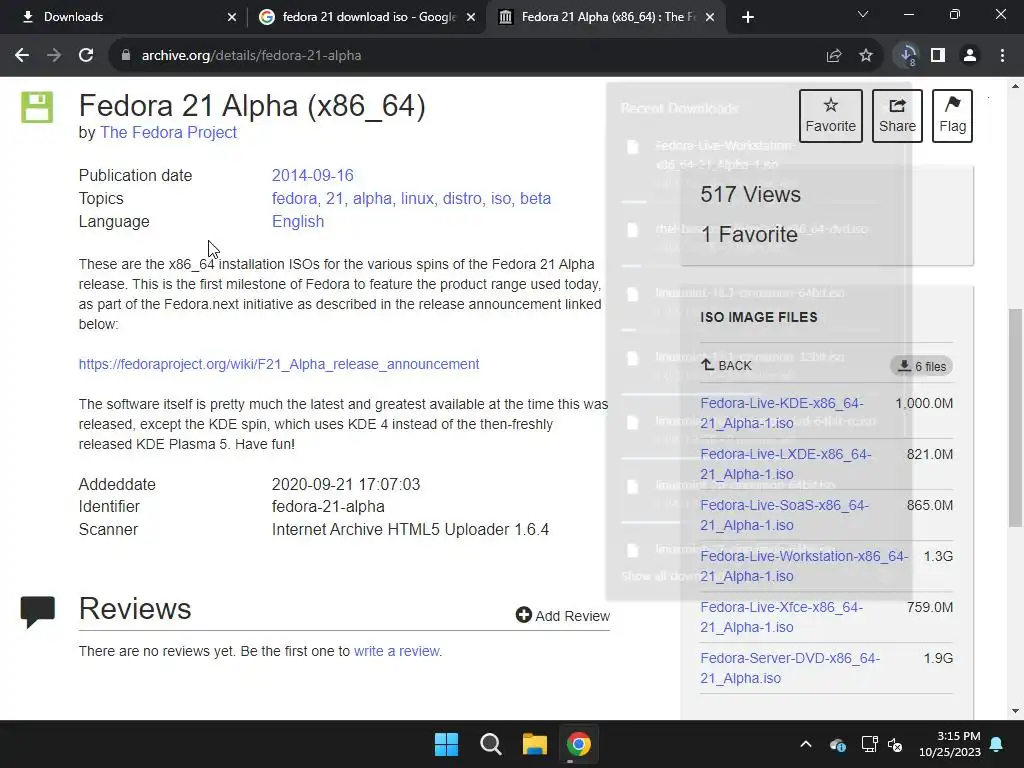
Task: Open a new browser tab
Action: [748, 17]
